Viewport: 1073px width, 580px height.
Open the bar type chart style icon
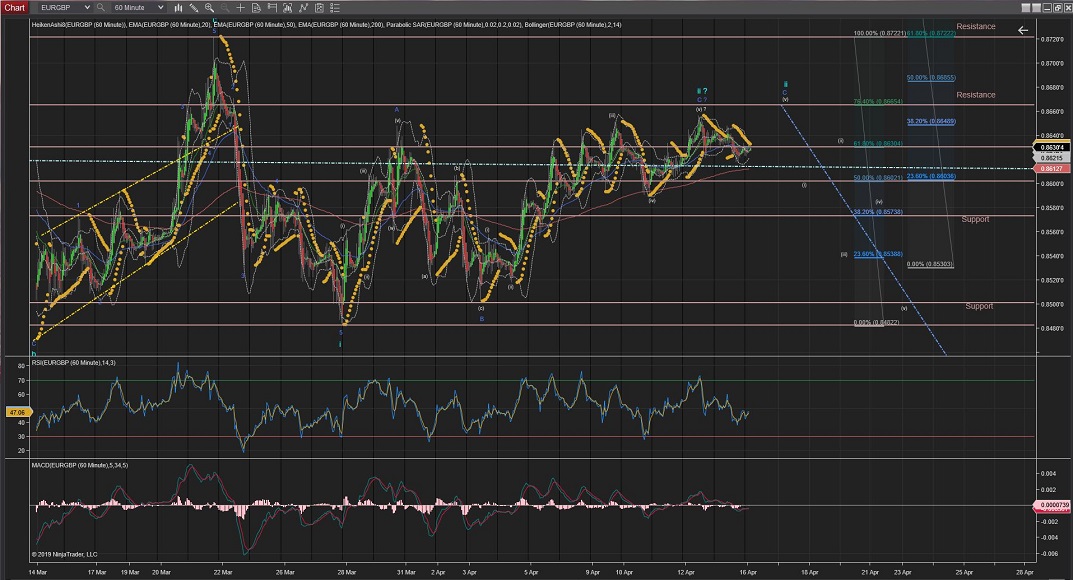click(x=178, y=7)
